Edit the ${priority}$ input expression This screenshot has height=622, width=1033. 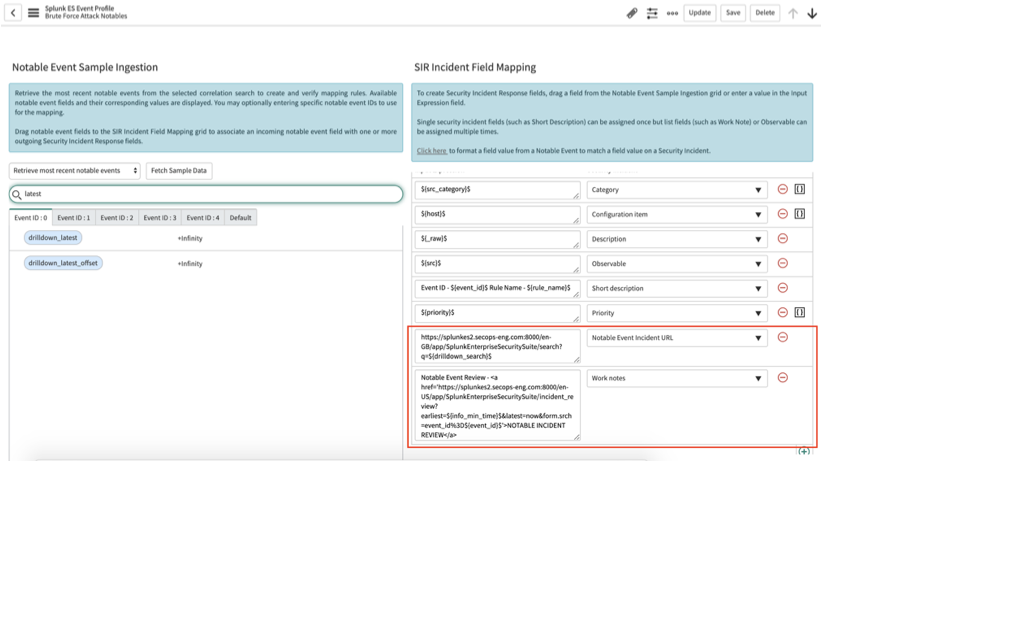(497, 313)
